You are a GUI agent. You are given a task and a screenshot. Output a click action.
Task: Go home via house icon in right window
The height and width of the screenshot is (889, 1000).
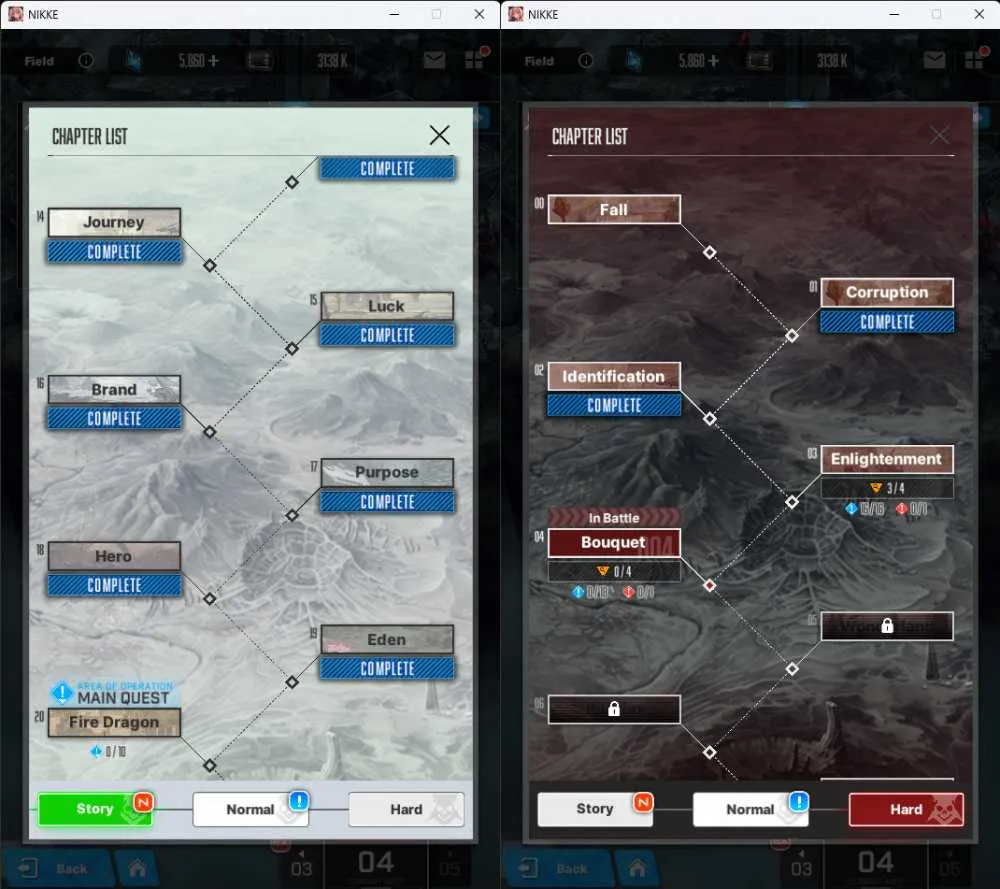pyautogui.click(x=637, y=868)
